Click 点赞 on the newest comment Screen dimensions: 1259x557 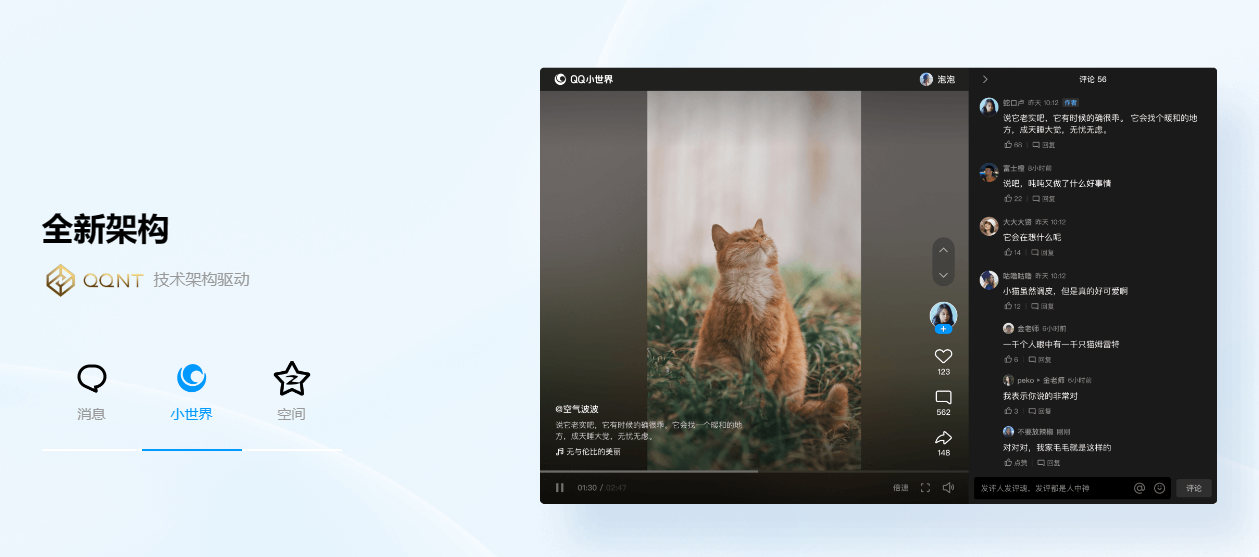1016,463
